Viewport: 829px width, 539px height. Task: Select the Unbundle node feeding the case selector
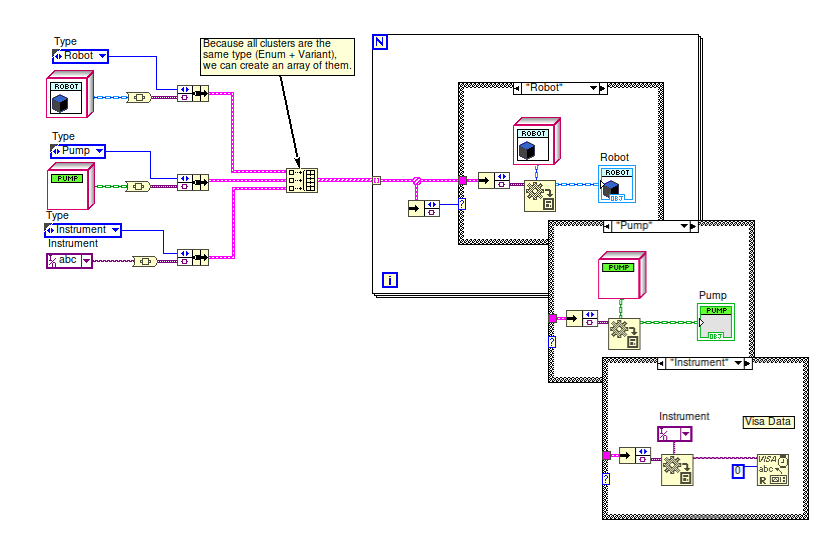(x=424, y=208)
